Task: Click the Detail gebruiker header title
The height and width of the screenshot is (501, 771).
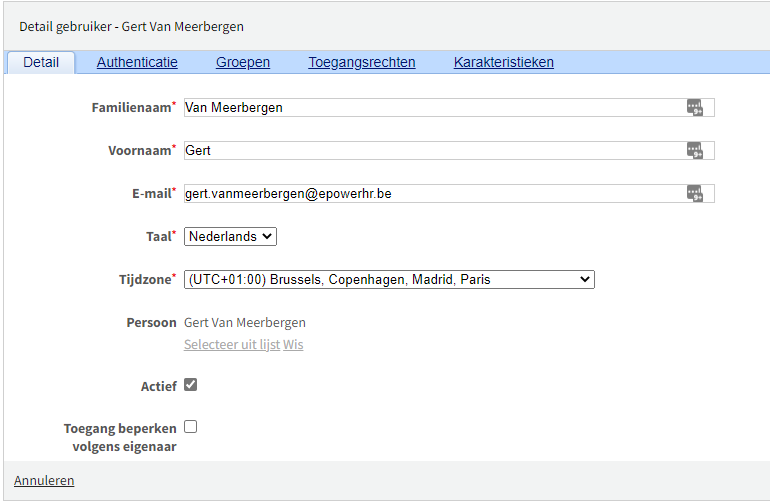Action: coord(131,27)
